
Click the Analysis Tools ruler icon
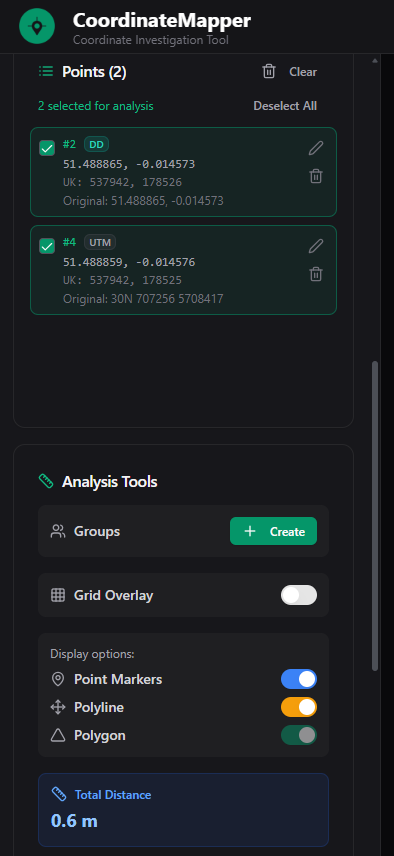point(46,482)
